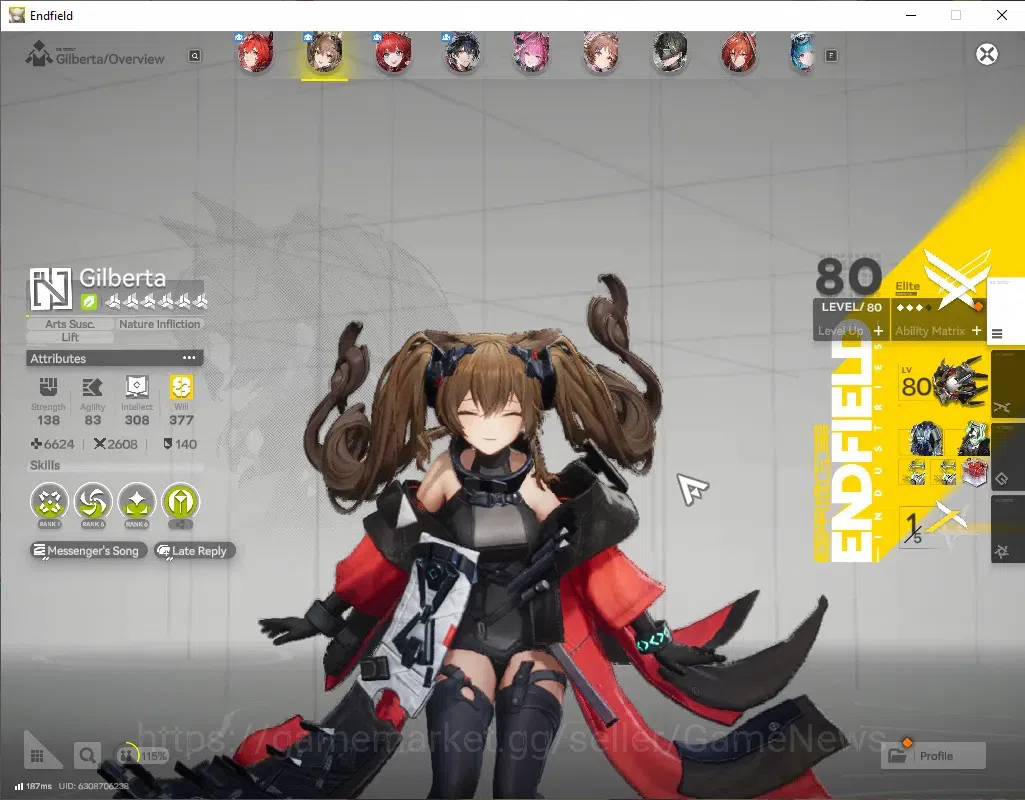This screenshot has height=800, width=1025.
Task: Select the dark green helmeted character portrait
Action: point(669,52)
